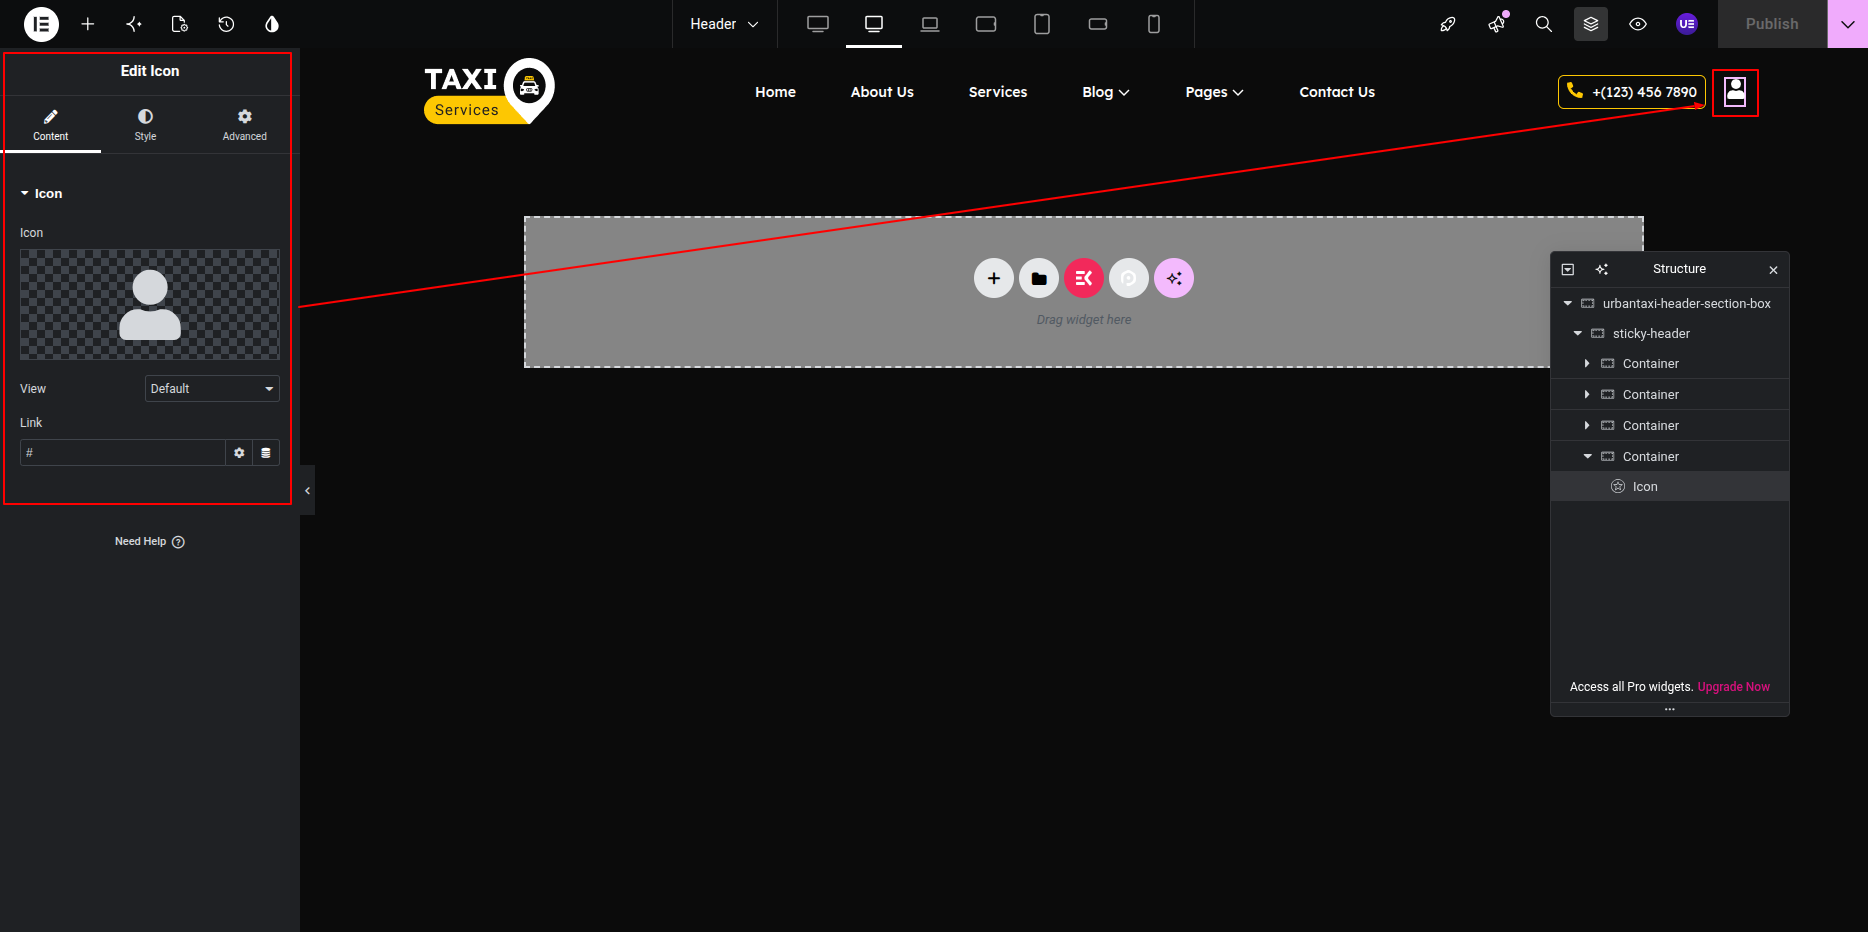Collapse the sticky-header tree node
This screenshot has width=1868, height=932.
[x=1578, y=334]
